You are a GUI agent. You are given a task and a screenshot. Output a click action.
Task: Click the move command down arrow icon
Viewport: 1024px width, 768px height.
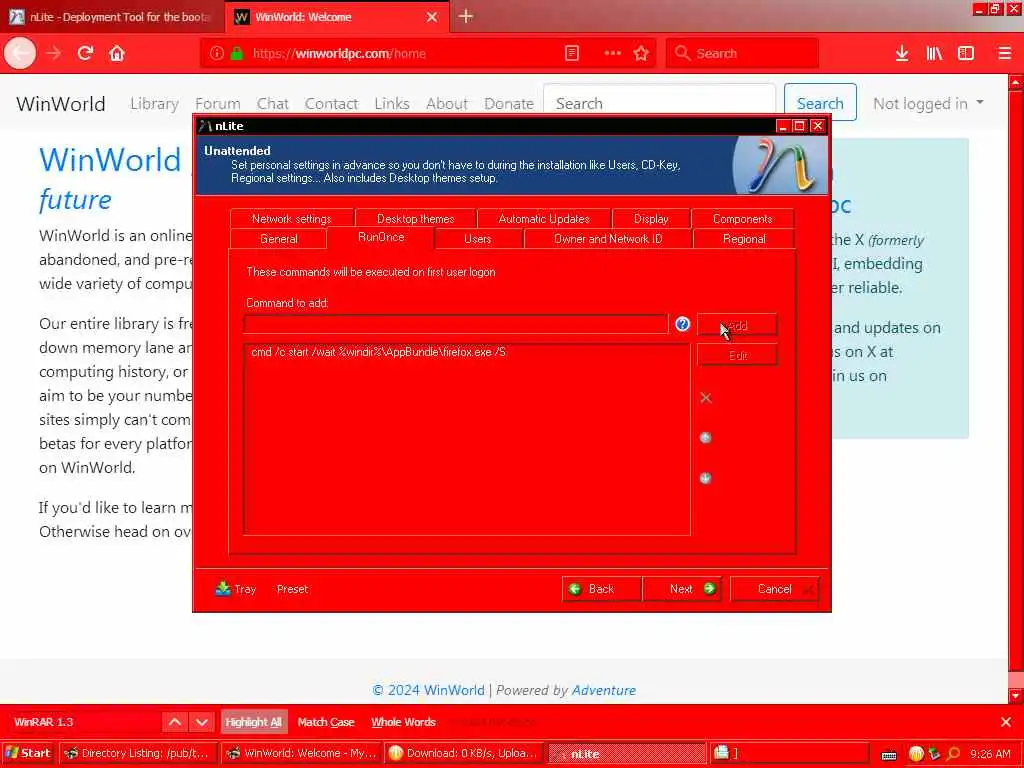[x=705, y=478]
